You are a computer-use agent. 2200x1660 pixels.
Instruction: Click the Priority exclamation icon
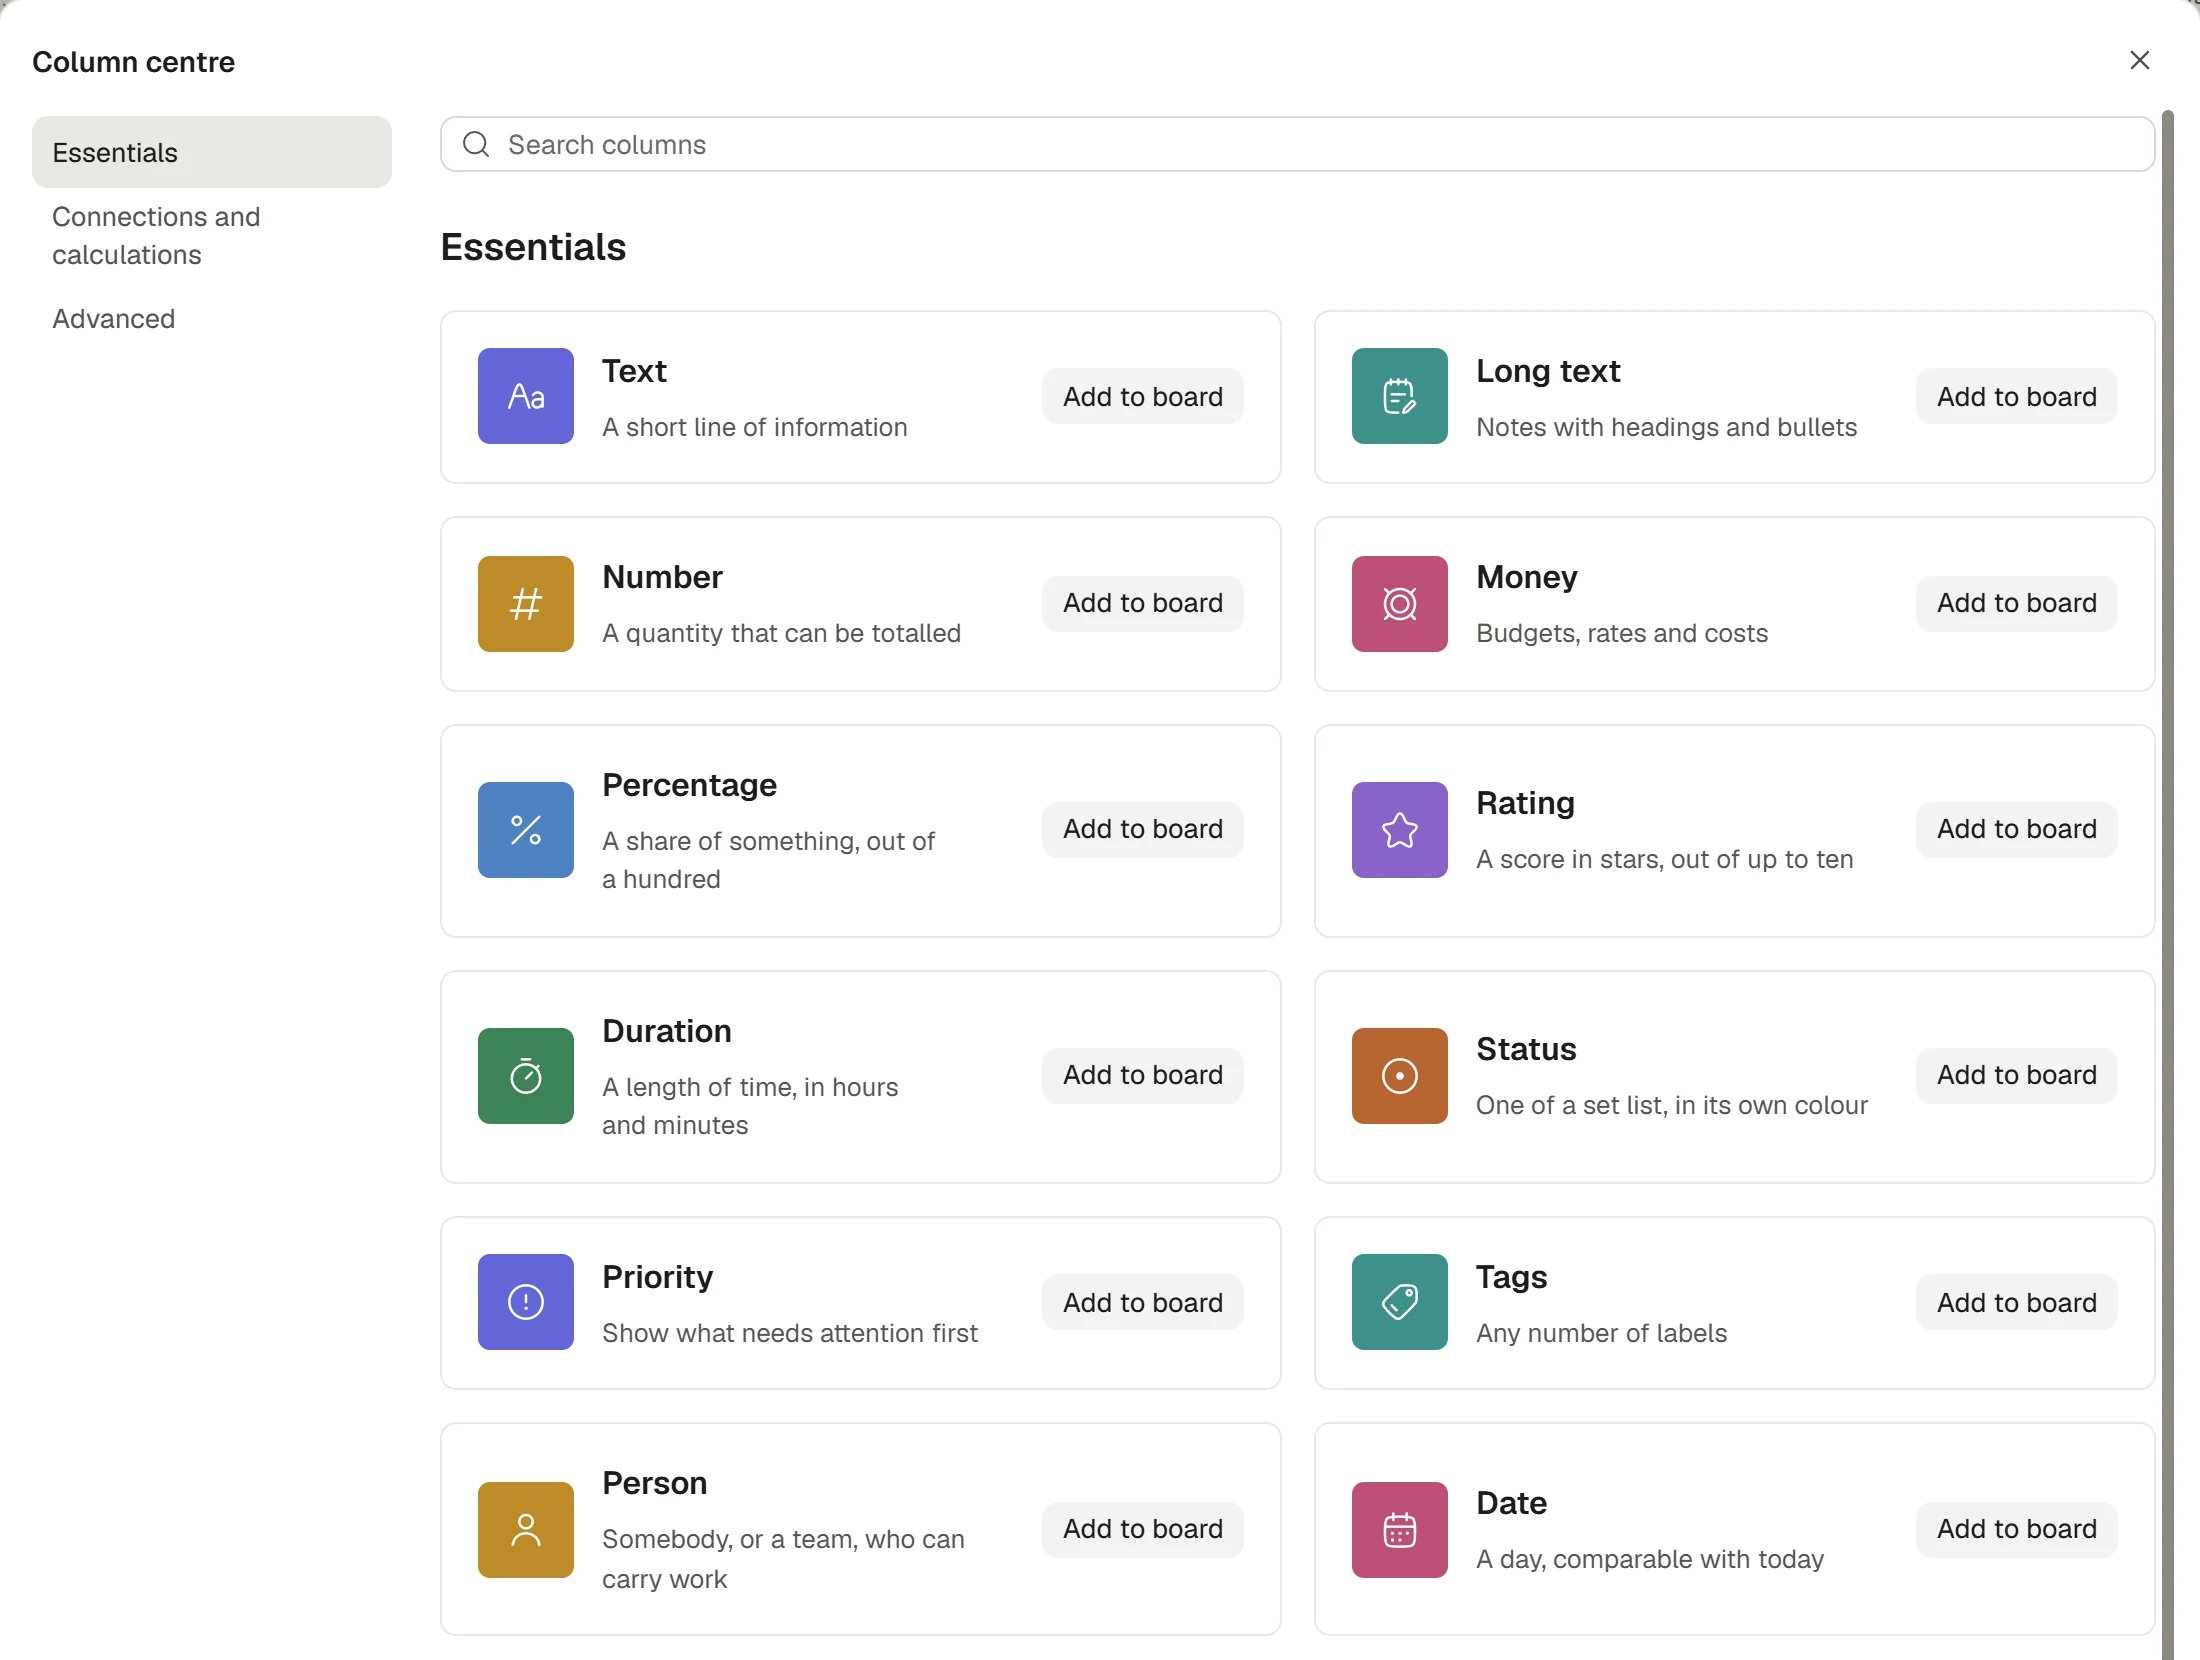526,1302
